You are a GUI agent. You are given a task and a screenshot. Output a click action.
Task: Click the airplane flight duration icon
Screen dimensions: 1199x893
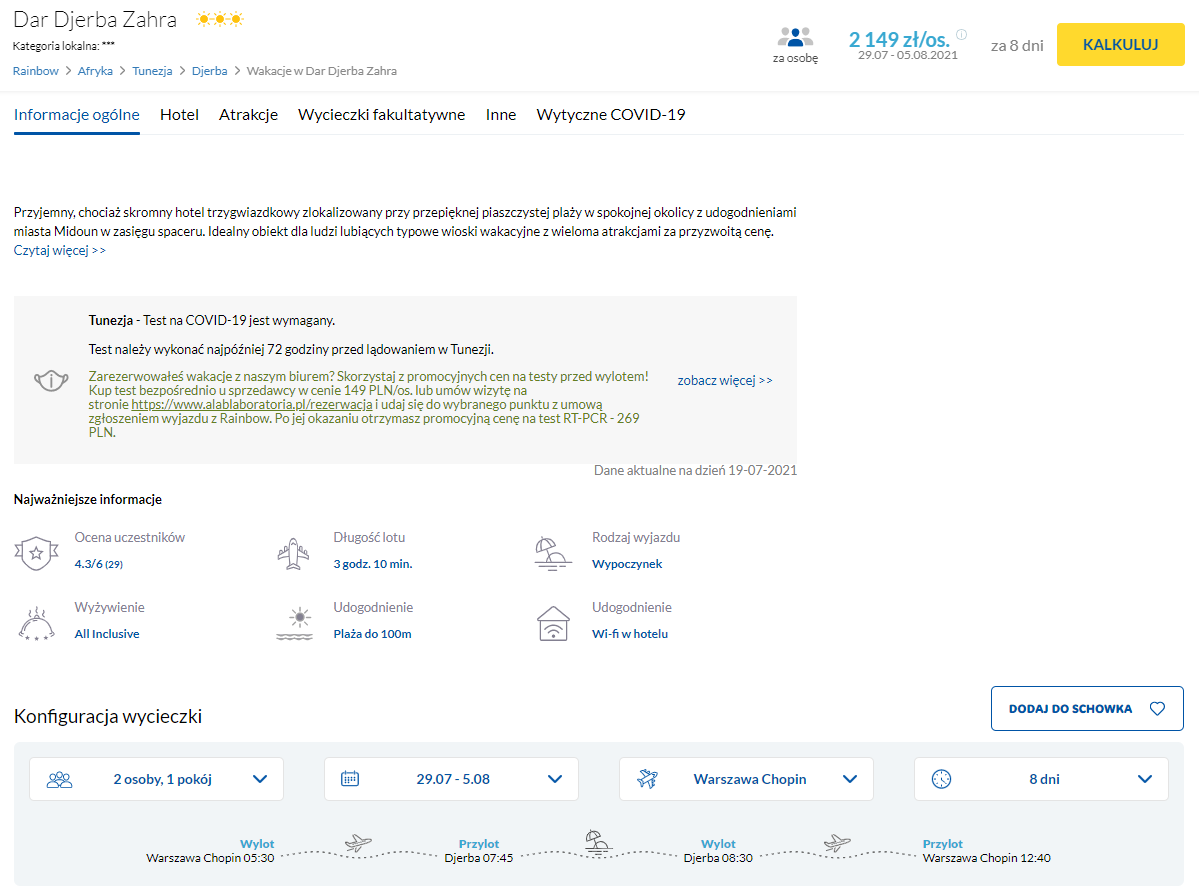tap(294, 551)
